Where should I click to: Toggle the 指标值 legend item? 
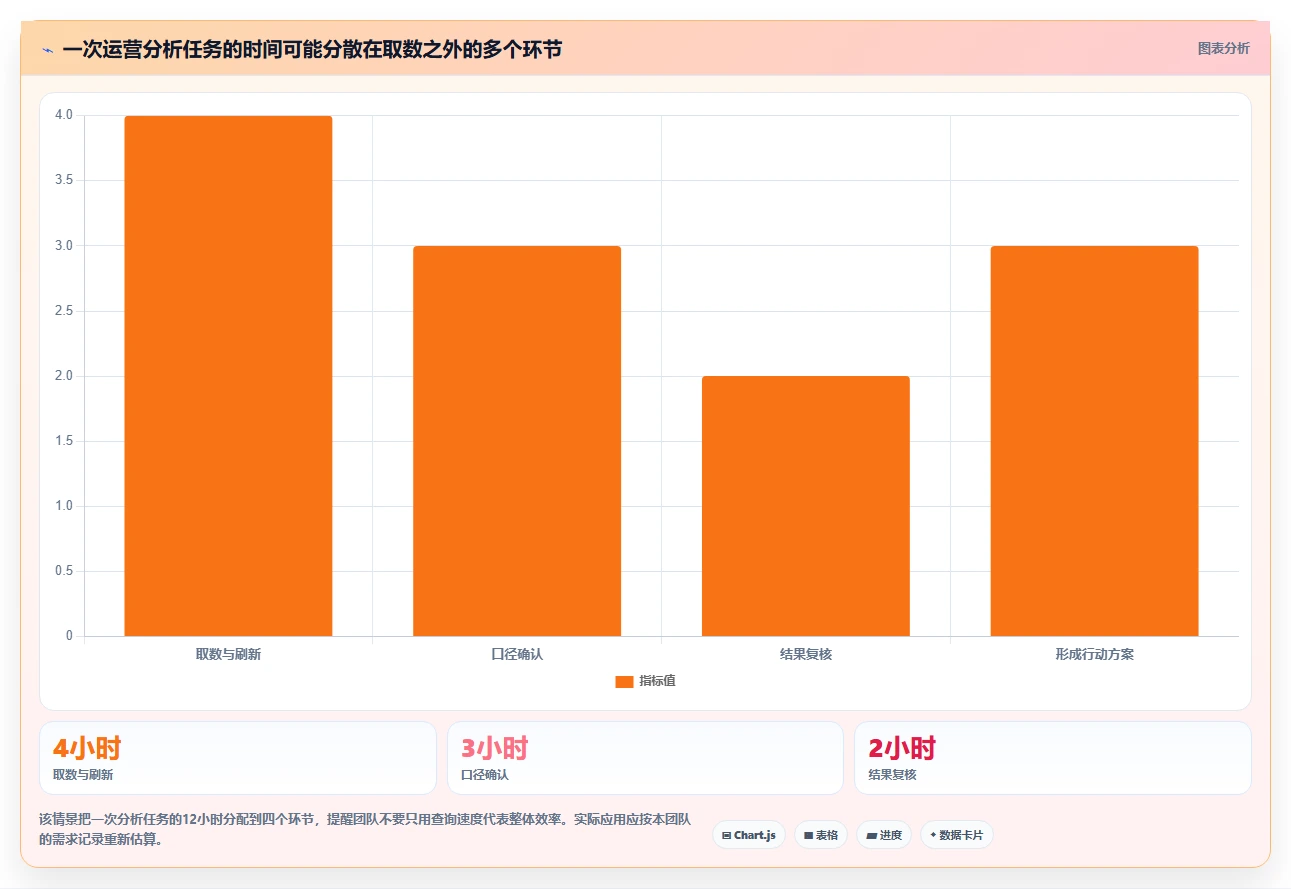(x=645, y=681)
